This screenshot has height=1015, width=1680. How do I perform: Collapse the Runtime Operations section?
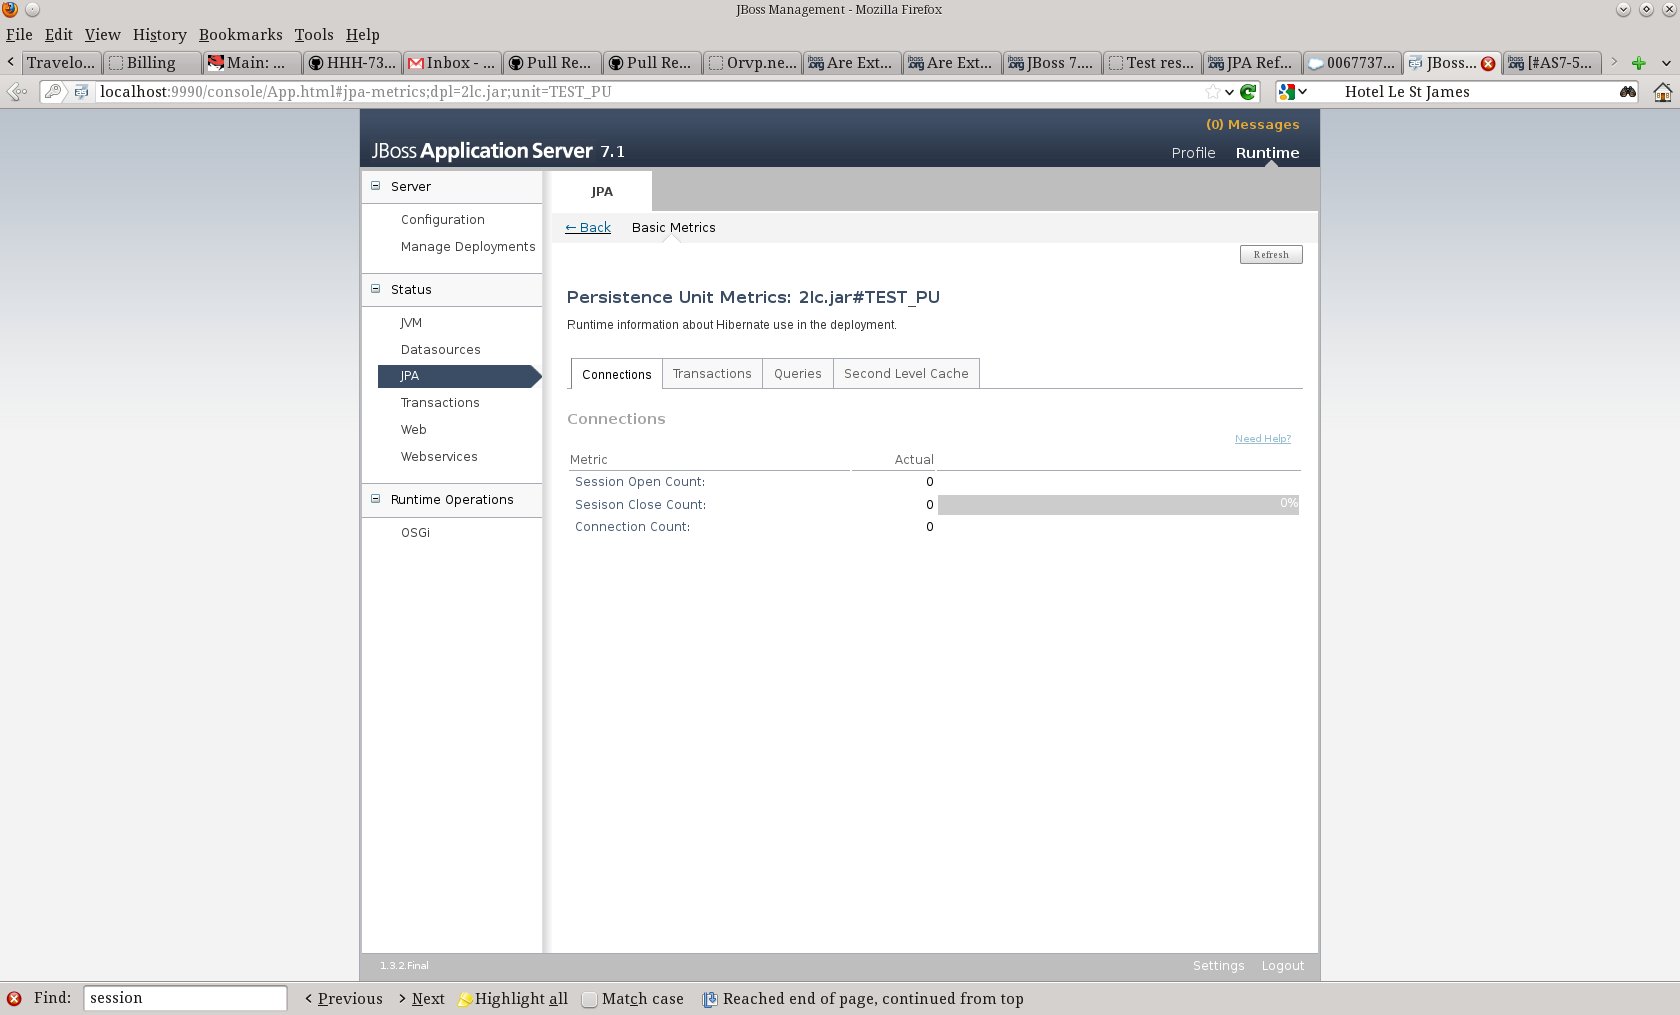[376, 499]
